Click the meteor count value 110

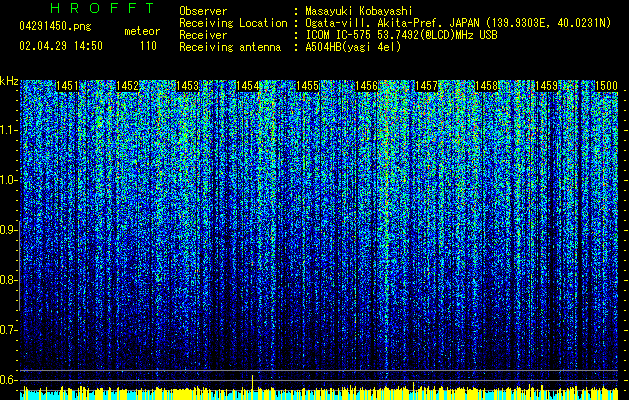(148, 46)
